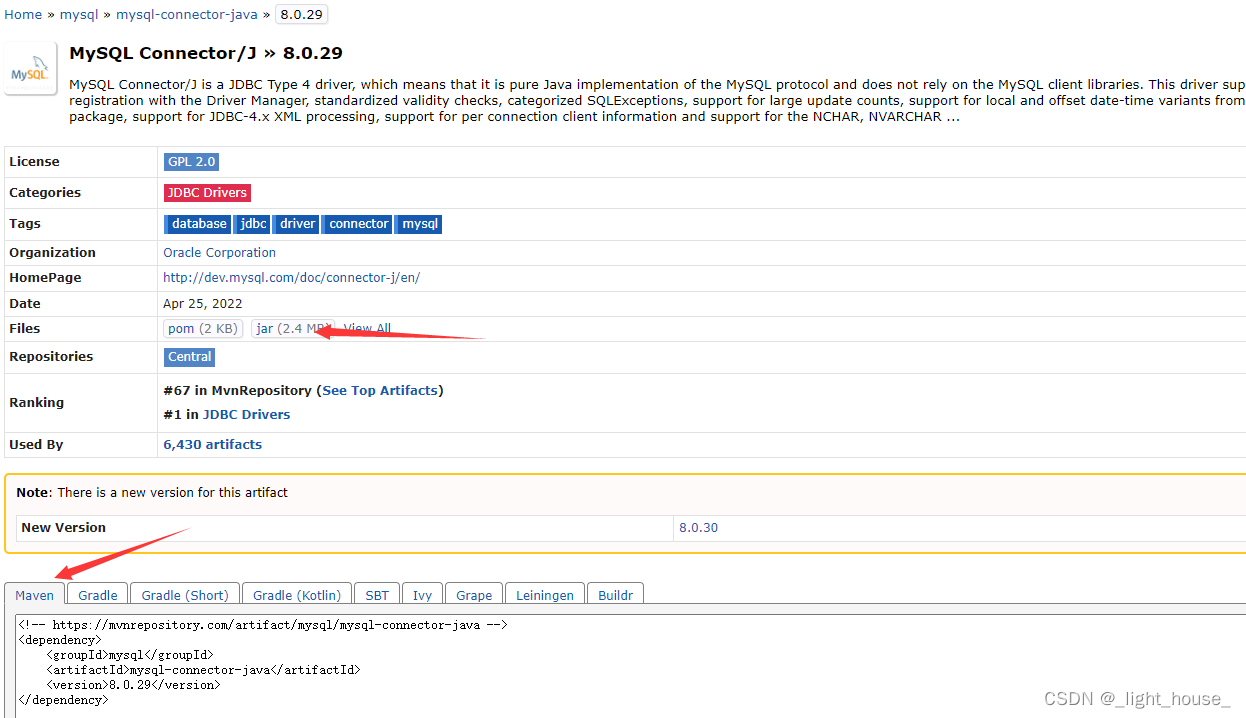
Task: Click the Files row label
Action: pos(25,329)
